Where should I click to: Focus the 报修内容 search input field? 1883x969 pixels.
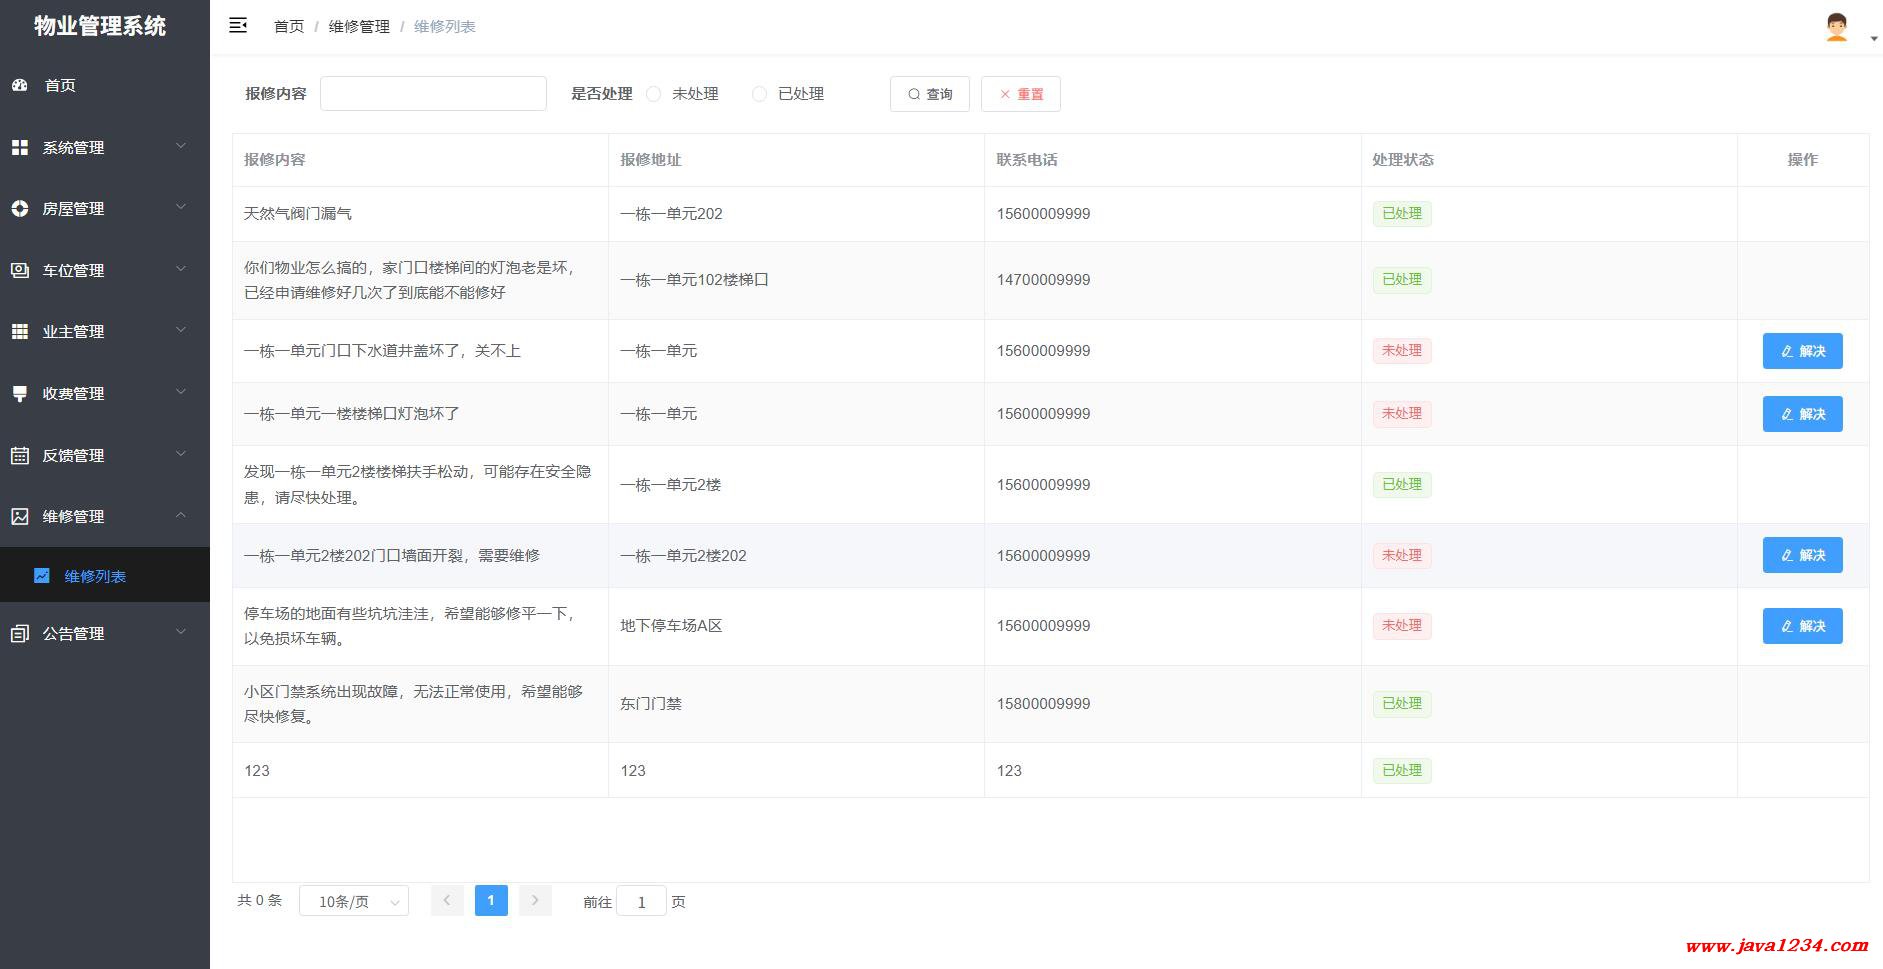pos(433,94)
